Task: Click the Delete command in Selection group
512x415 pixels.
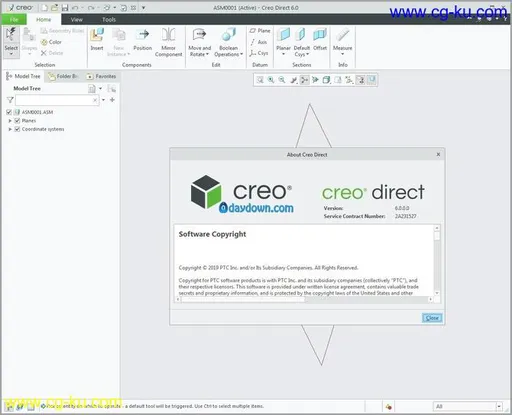Action: [x=52, y=53]
